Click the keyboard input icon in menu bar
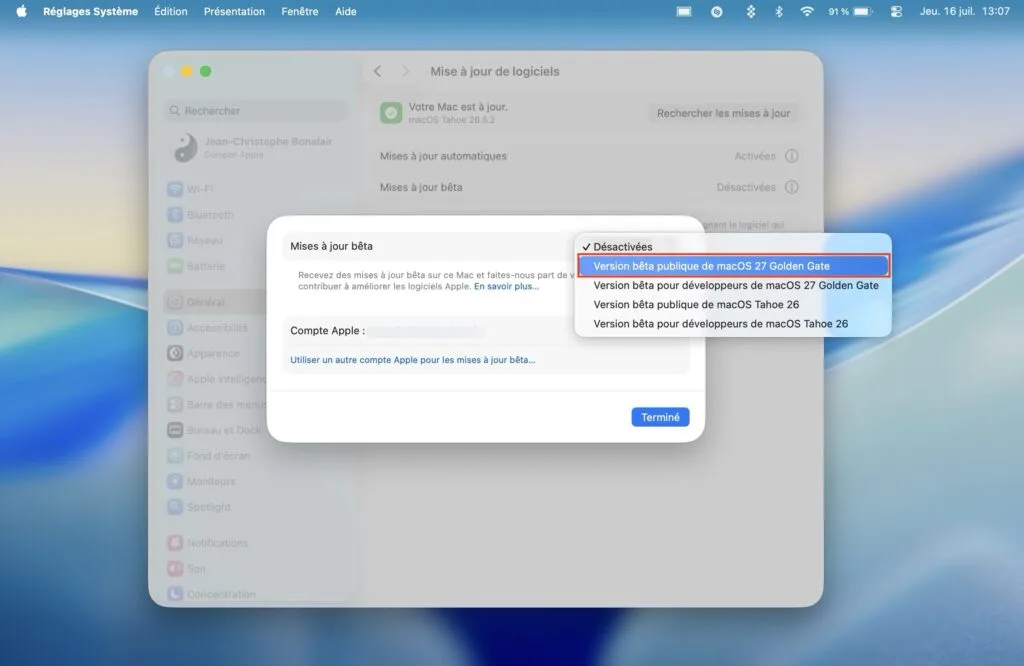 (684, 11)
